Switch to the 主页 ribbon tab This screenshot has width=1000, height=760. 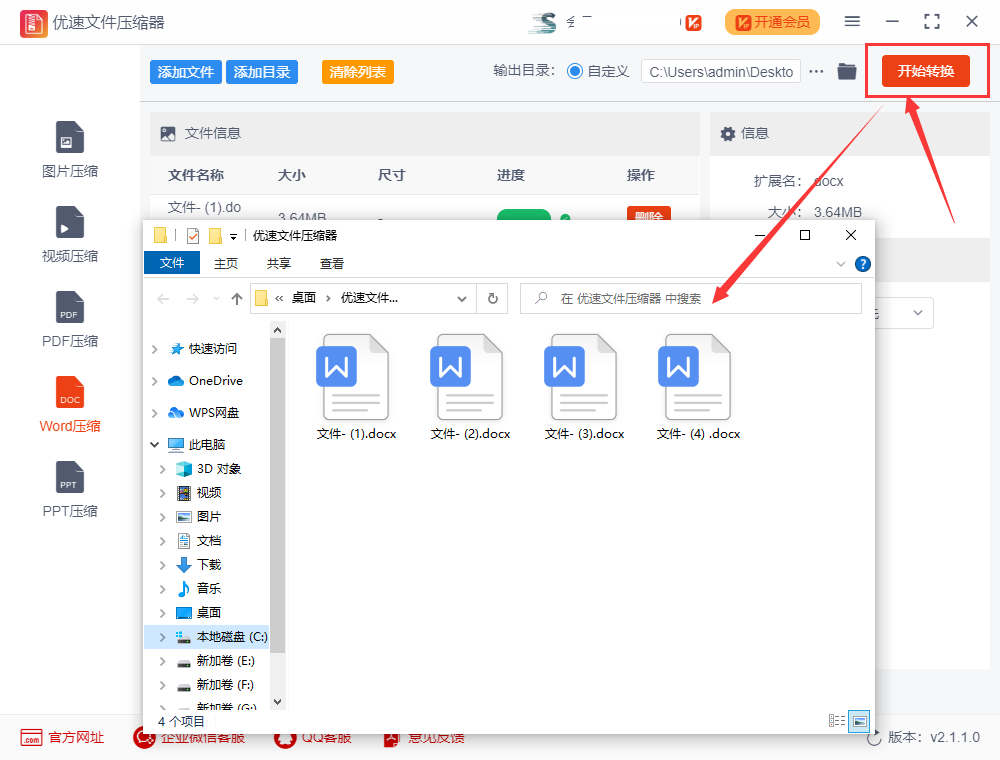tap(226, 263)
